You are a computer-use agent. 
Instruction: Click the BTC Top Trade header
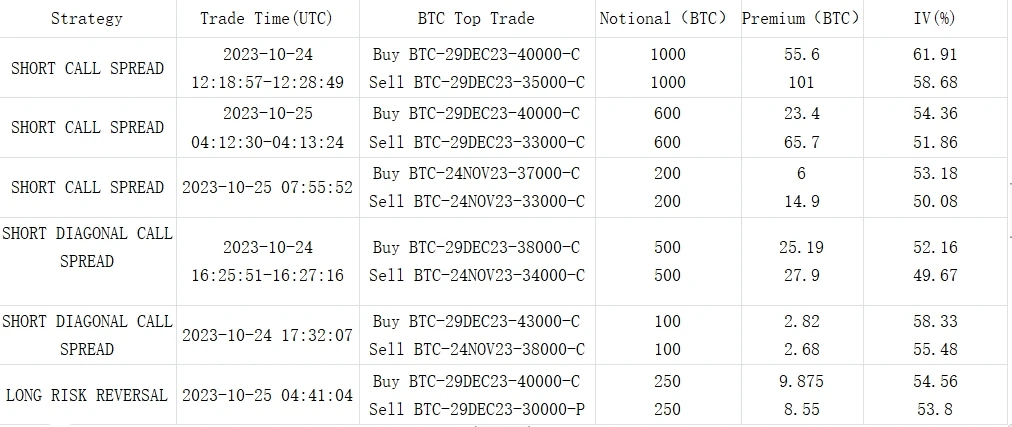click(476, 18)
